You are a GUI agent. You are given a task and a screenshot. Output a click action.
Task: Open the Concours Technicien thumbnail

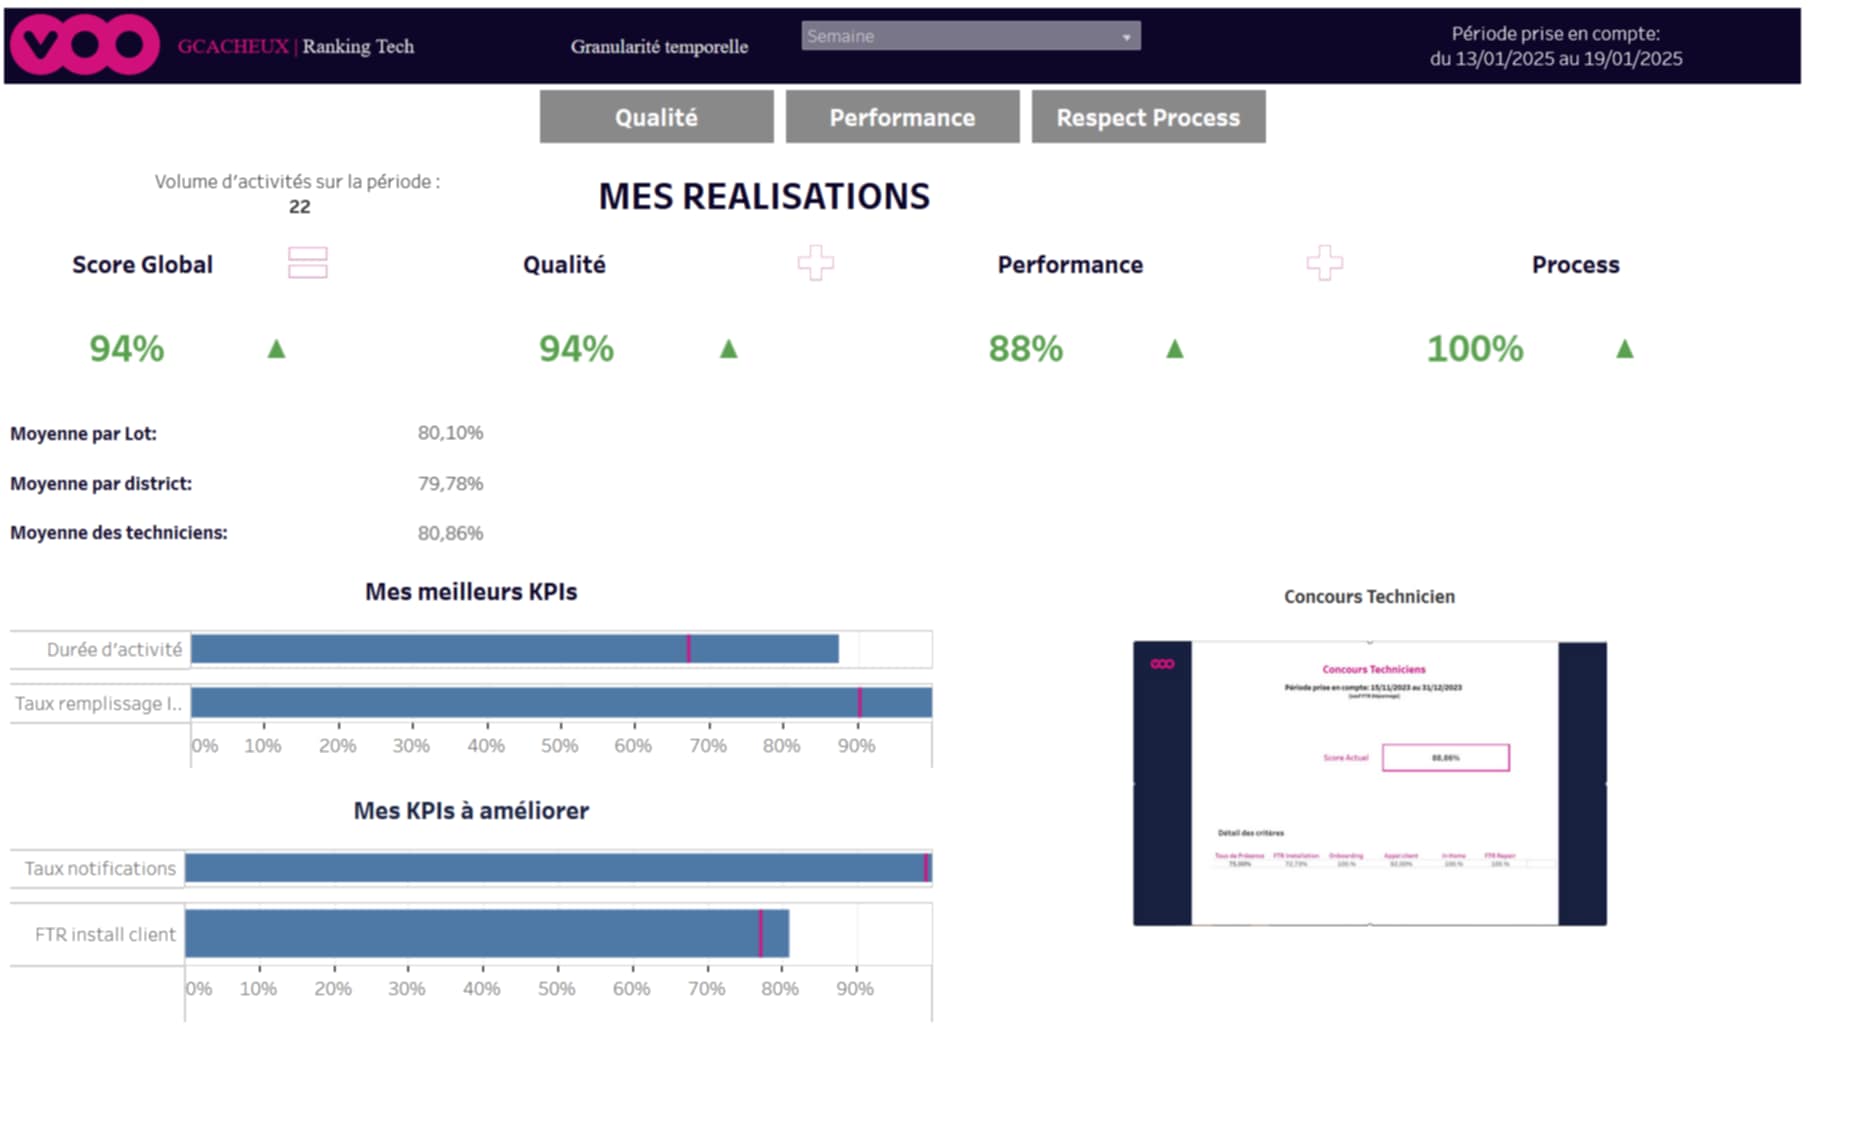click(1370, 783)
